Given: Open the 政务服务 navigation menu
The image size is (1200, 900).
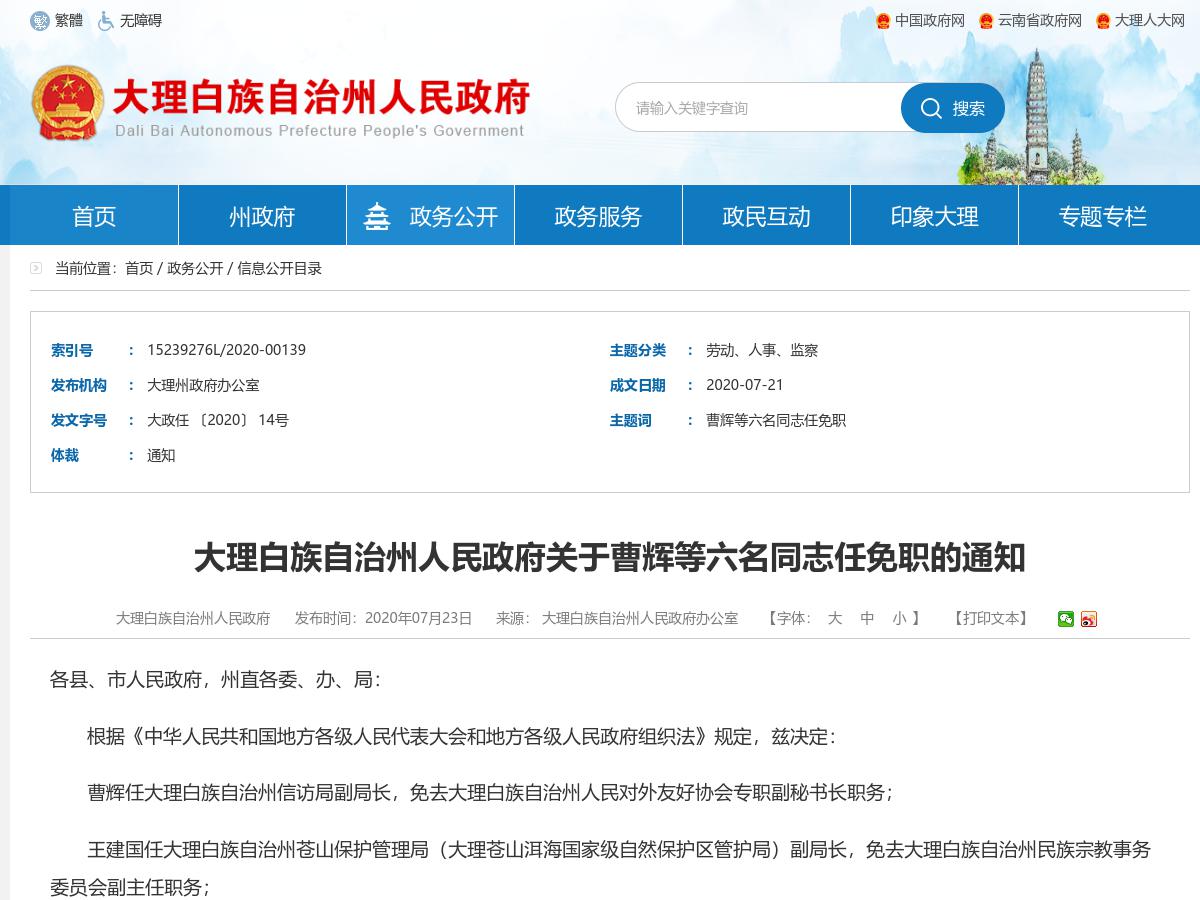Looking at the screenshot, I should 597,214.
